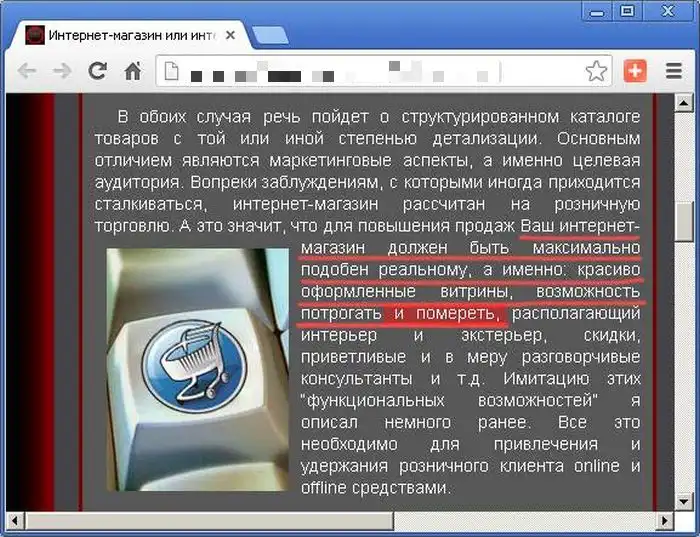Viewport: 700px width, 537px height.
Task: Bookmark this page with the star icon
Action: click(x=596, y=71)
